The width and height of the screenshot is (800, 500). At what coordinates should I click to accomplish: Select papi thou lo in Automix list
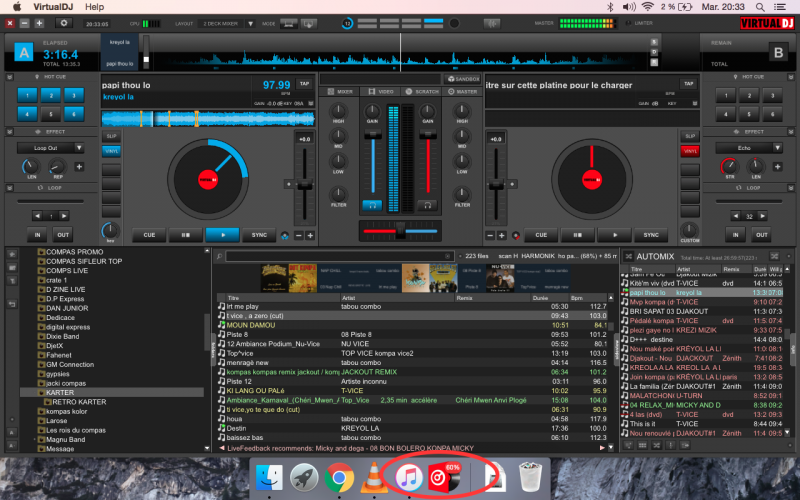702,292
